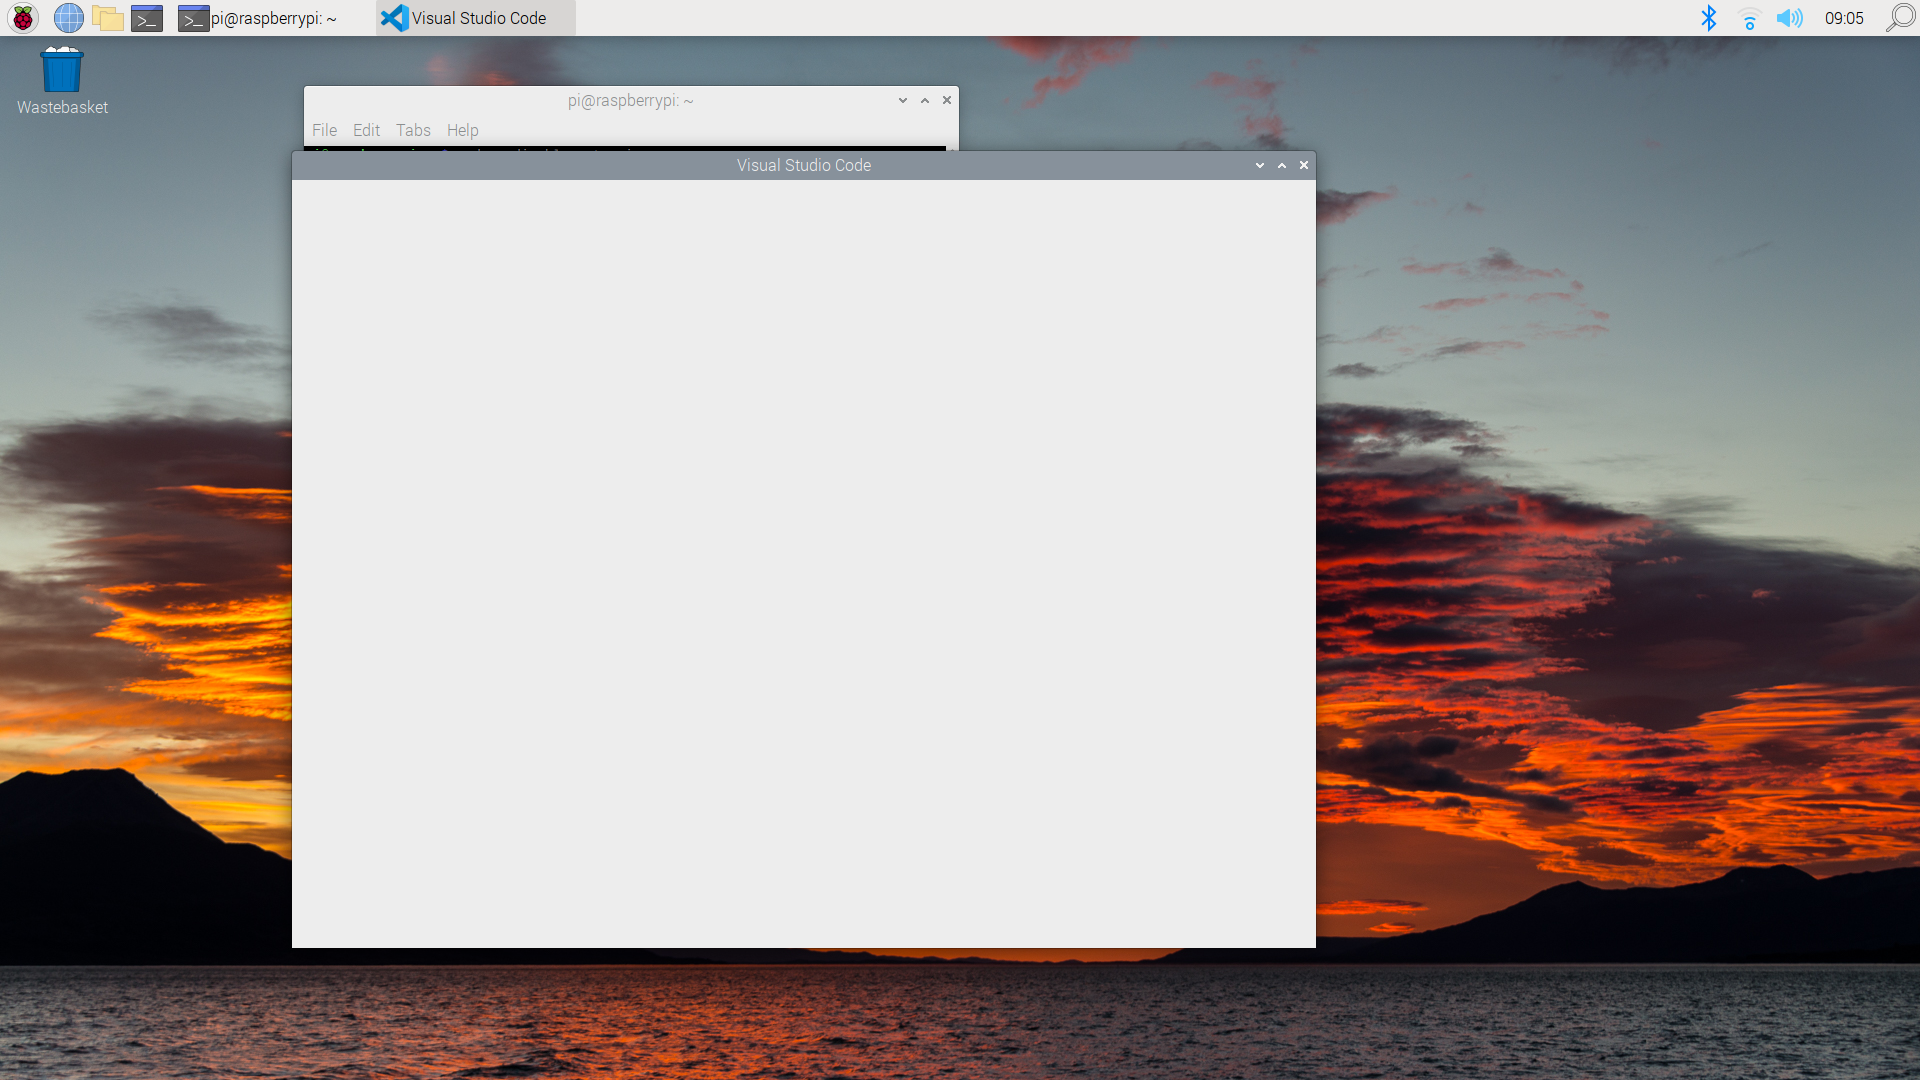
Task: Close the pi@raspberrypi terminal window
Action: coord(947,100)
